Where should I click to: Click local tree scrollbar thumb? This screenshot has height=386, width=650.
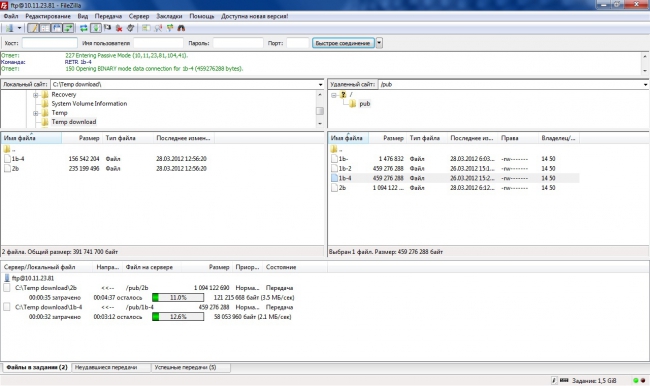(x=320, y=111)
